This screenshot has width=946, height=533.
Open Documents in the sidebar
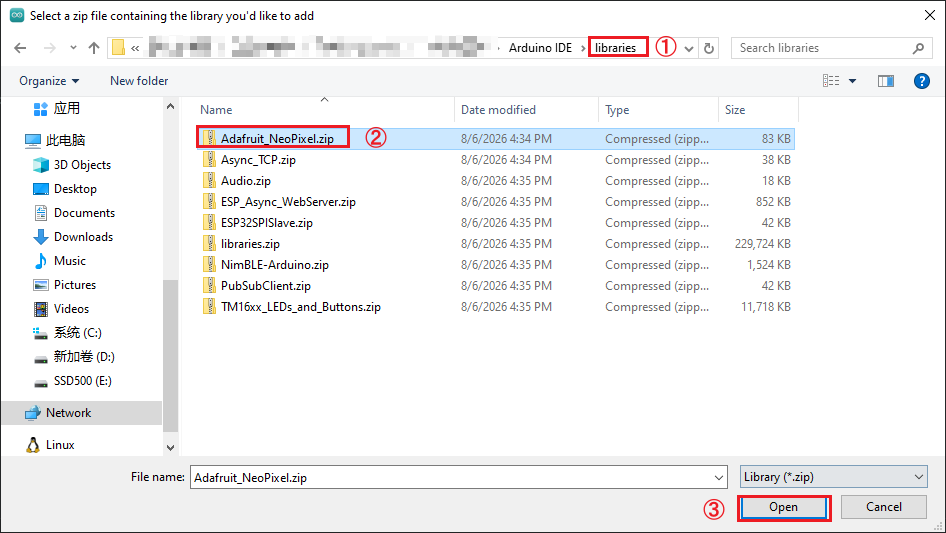(84, 213)
